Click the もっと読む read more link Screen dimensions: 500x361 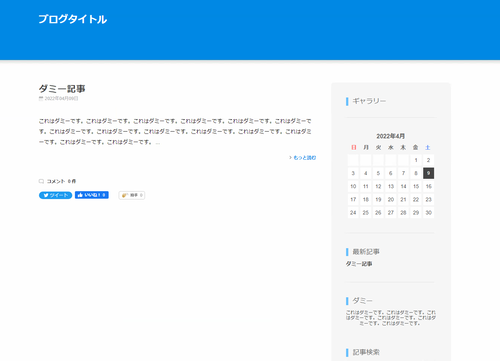coord(304,158)
